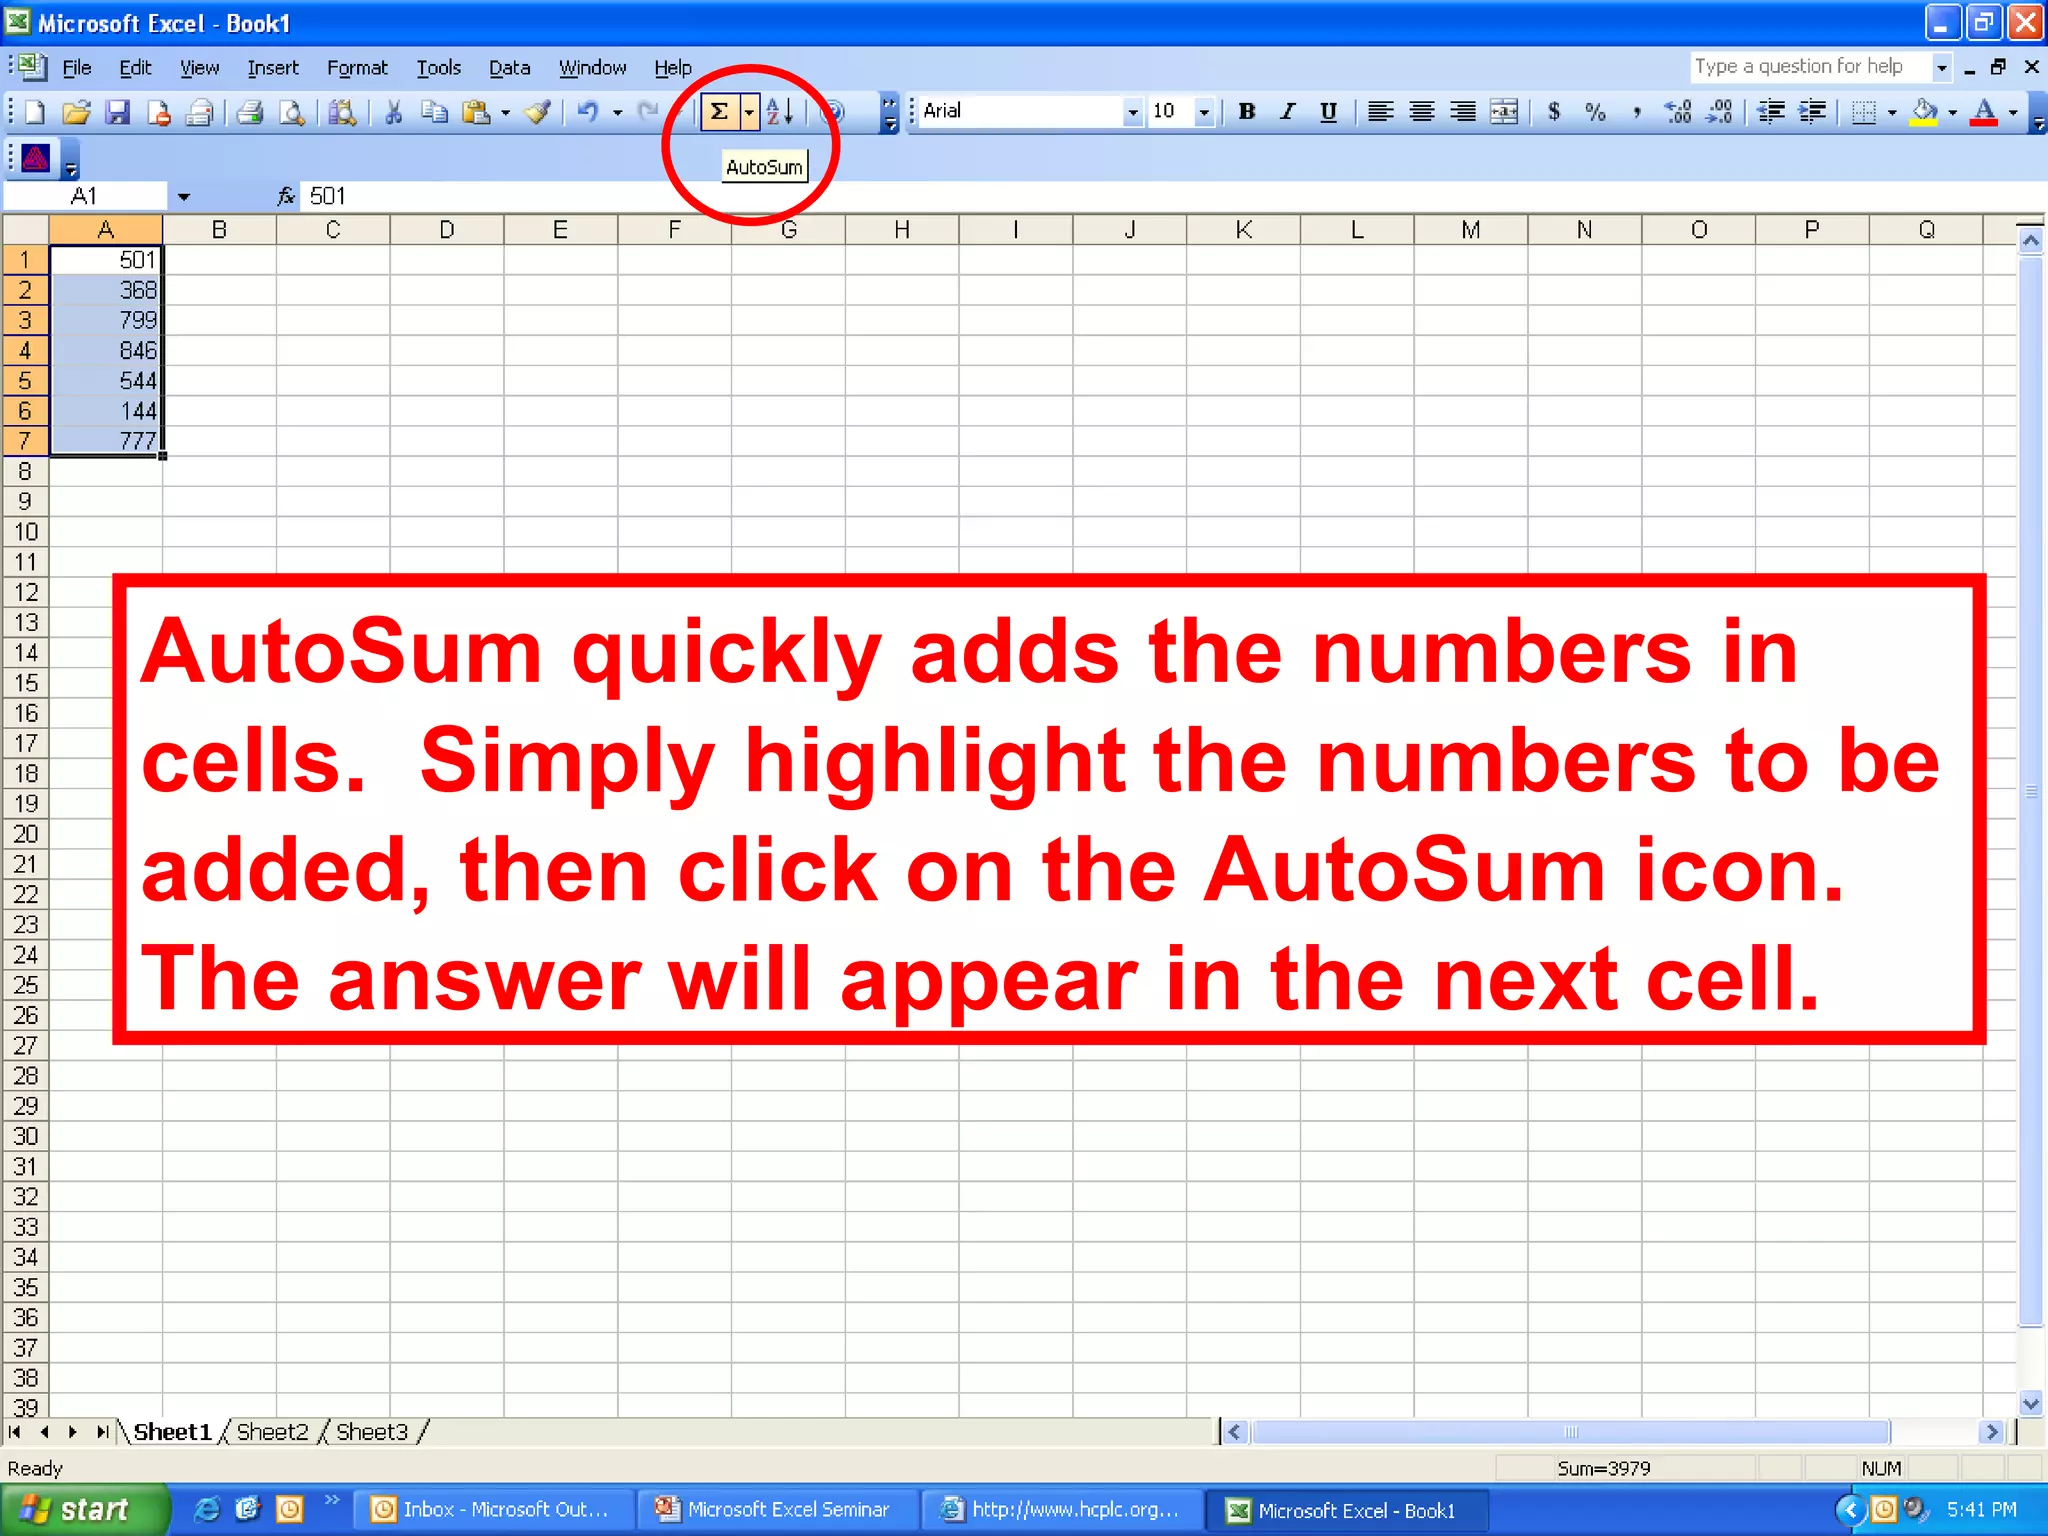Open a file with folder icon
This screenshot has width=2048, height=1536.
coord(76,112)
